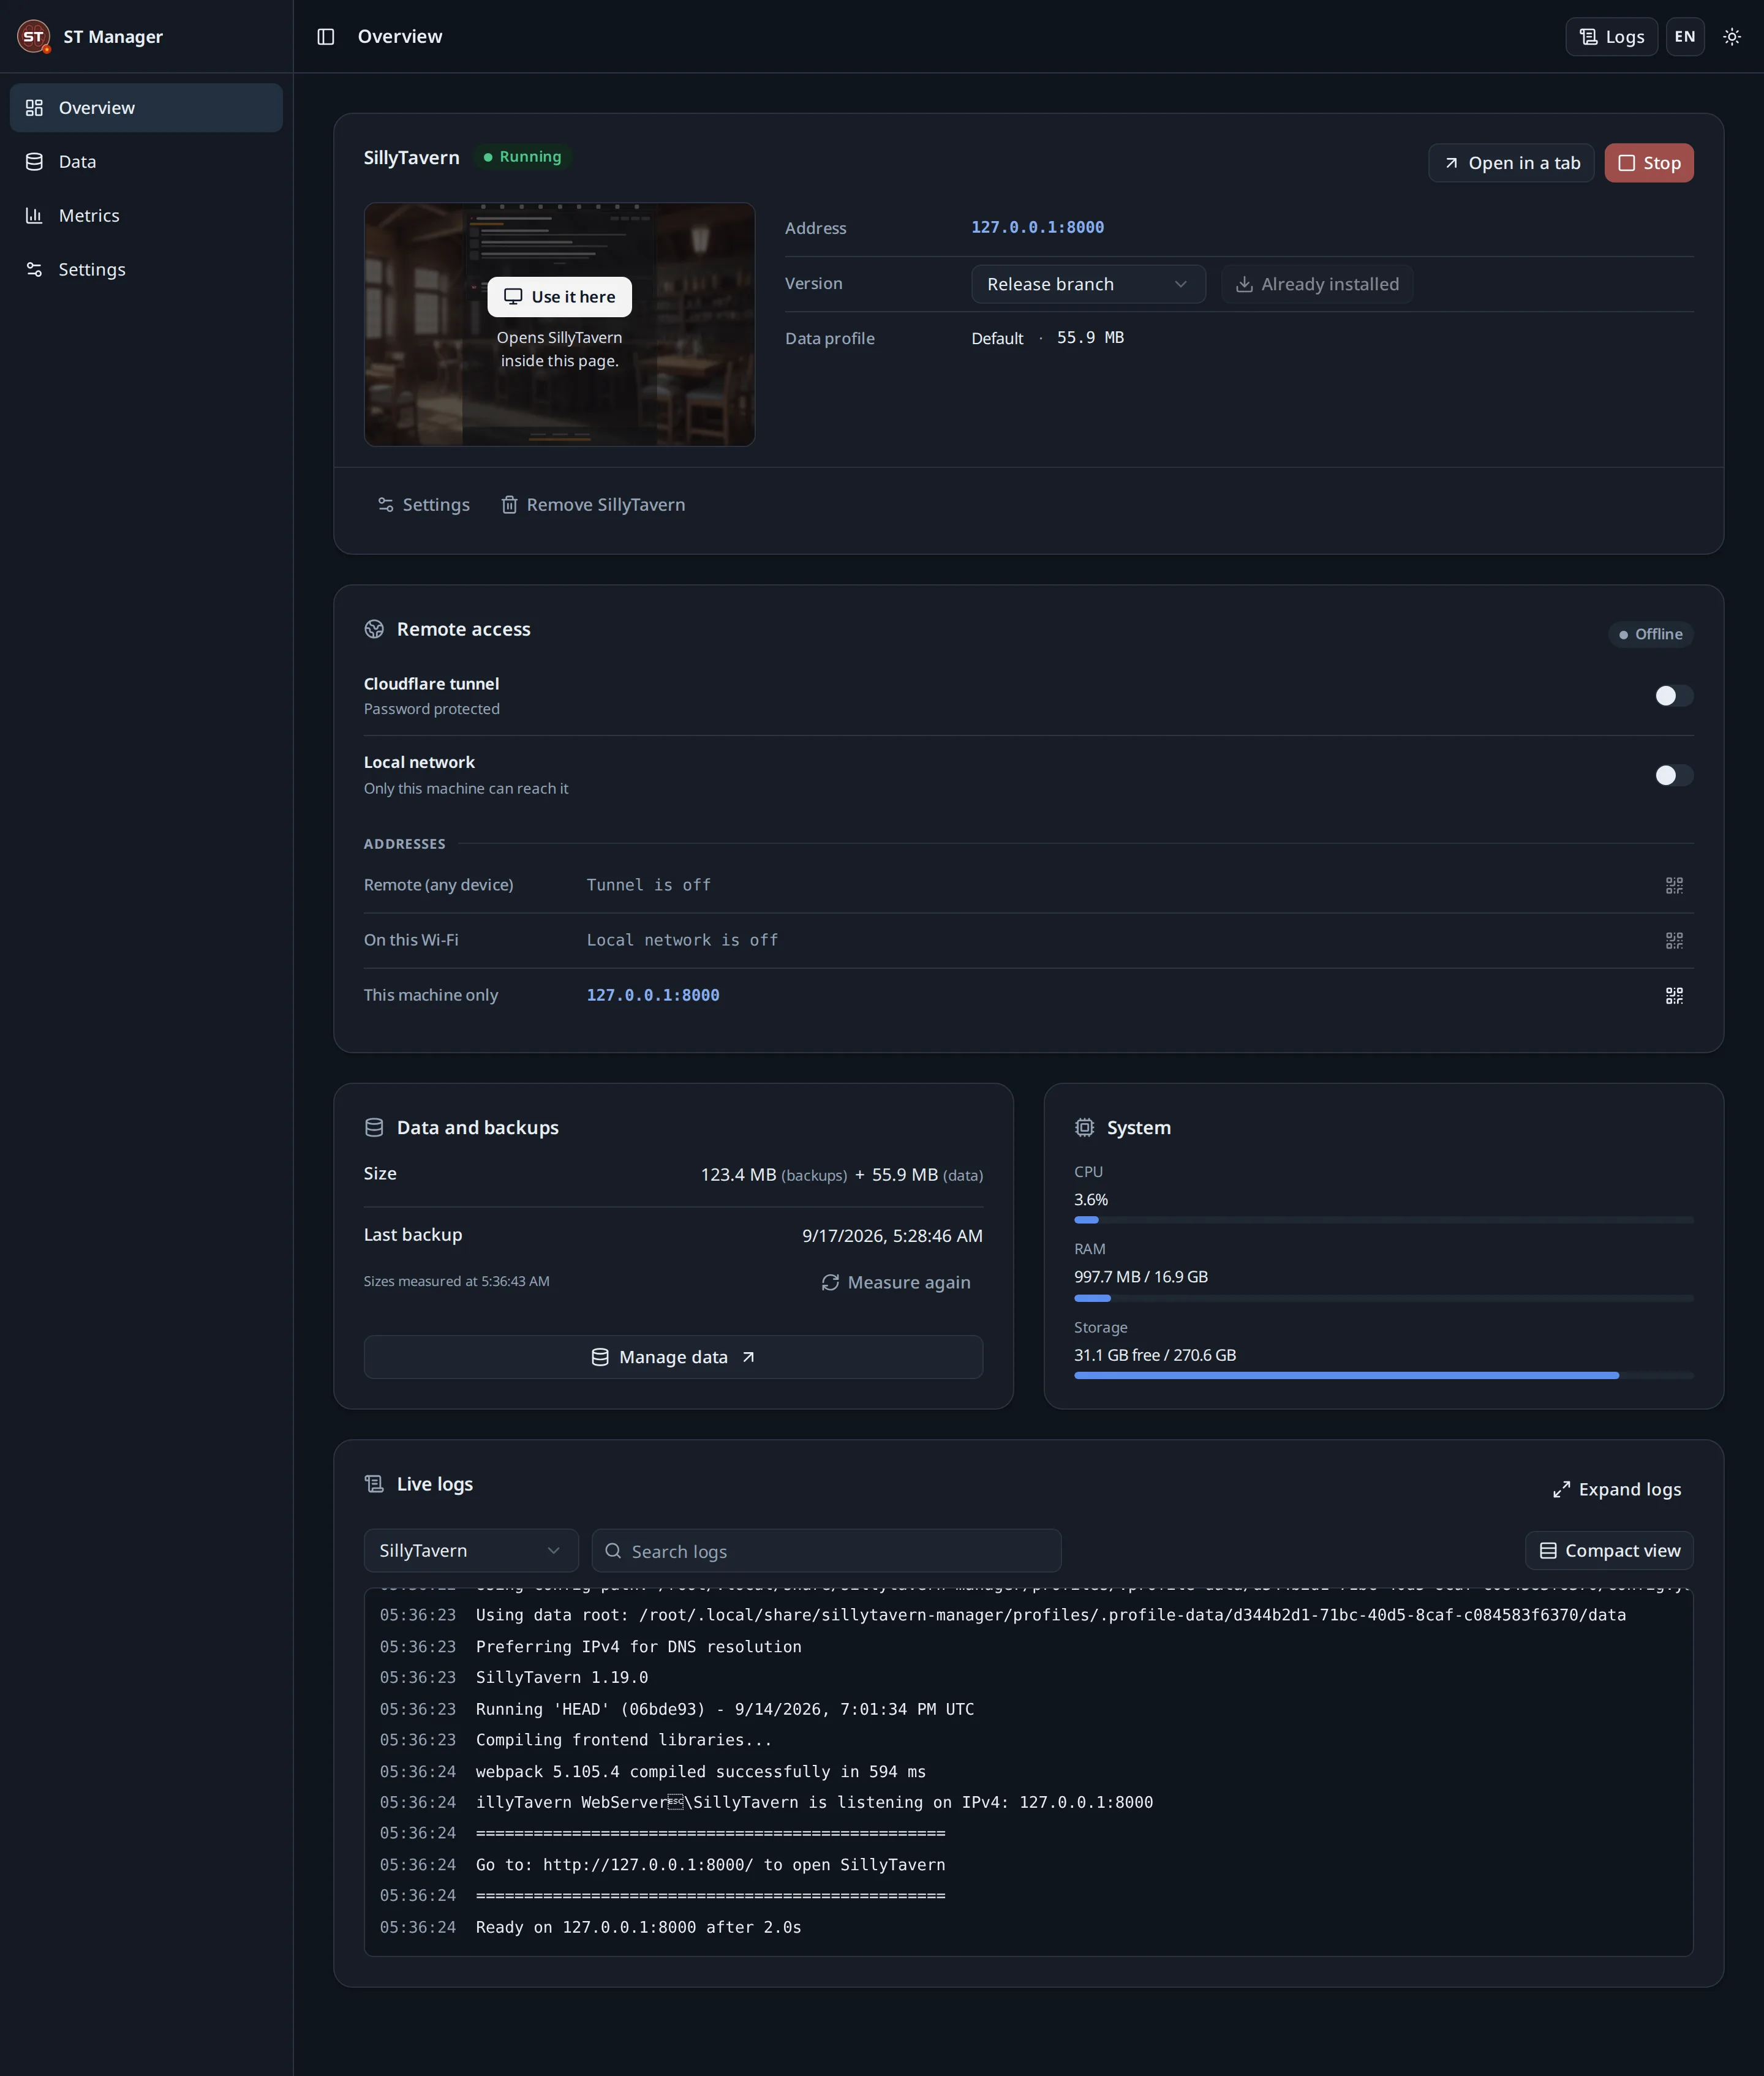This screenshot has width=1764, height=2076.
Task: Click the Data and backups database icon
Action: [374, 1128]
